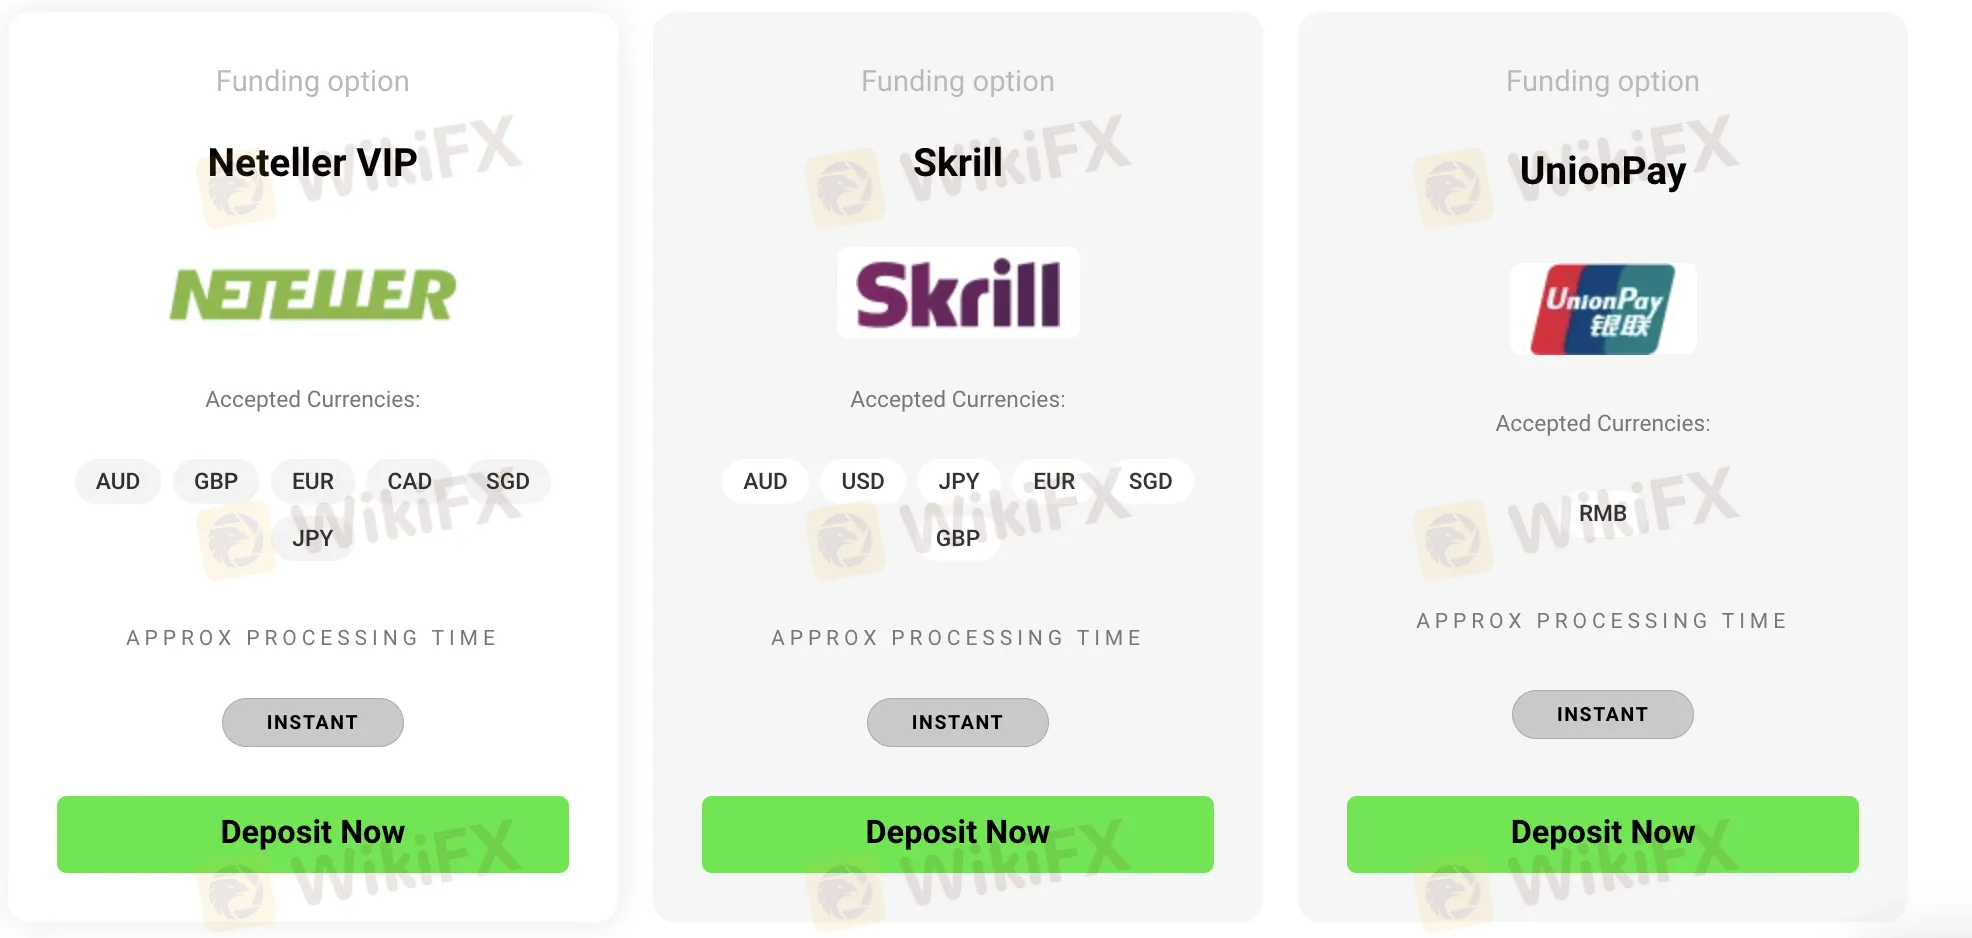The image size is (1972, 938).
Task: Choose the JPY chip in Neteller card
Action: pyautogui.click(x=312, y=538)
